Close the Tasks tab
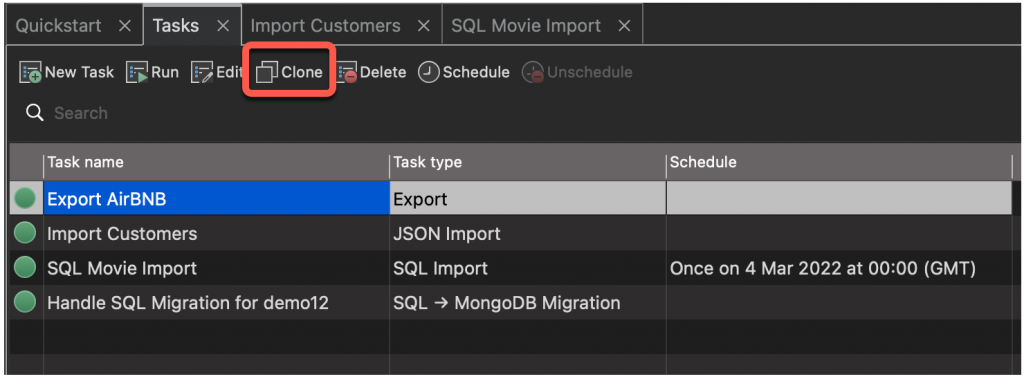Screen dimensions: 1024x379 [x=223, y=25]
